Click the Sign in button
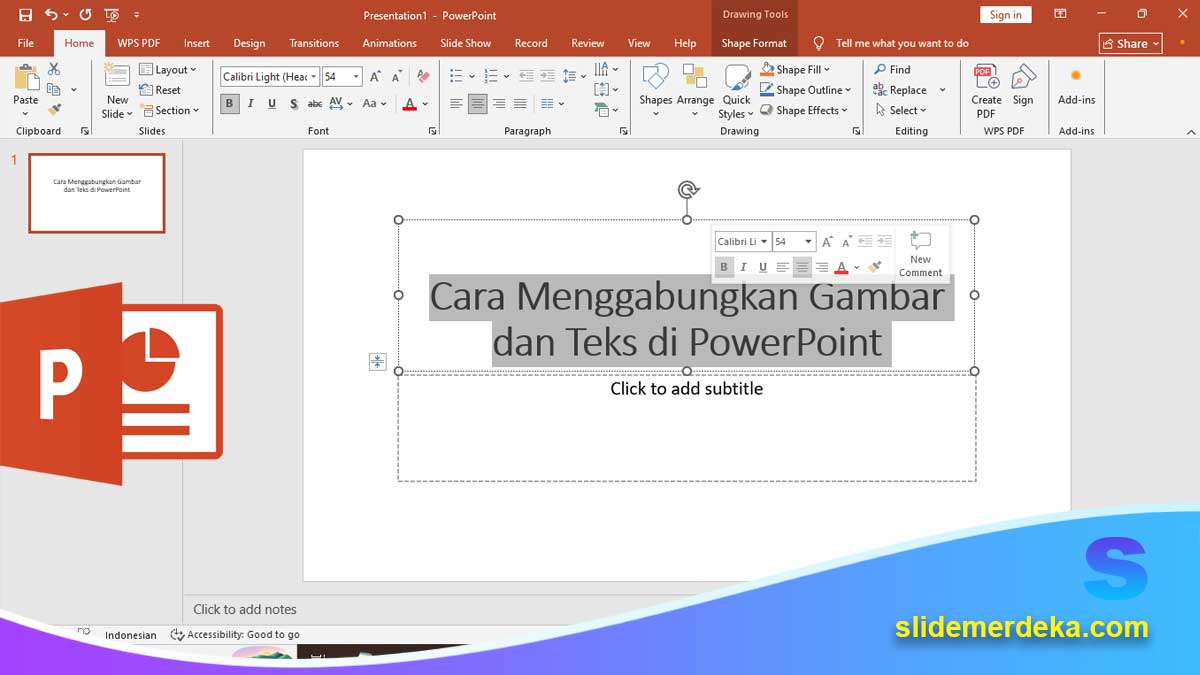 point(1006,14)
